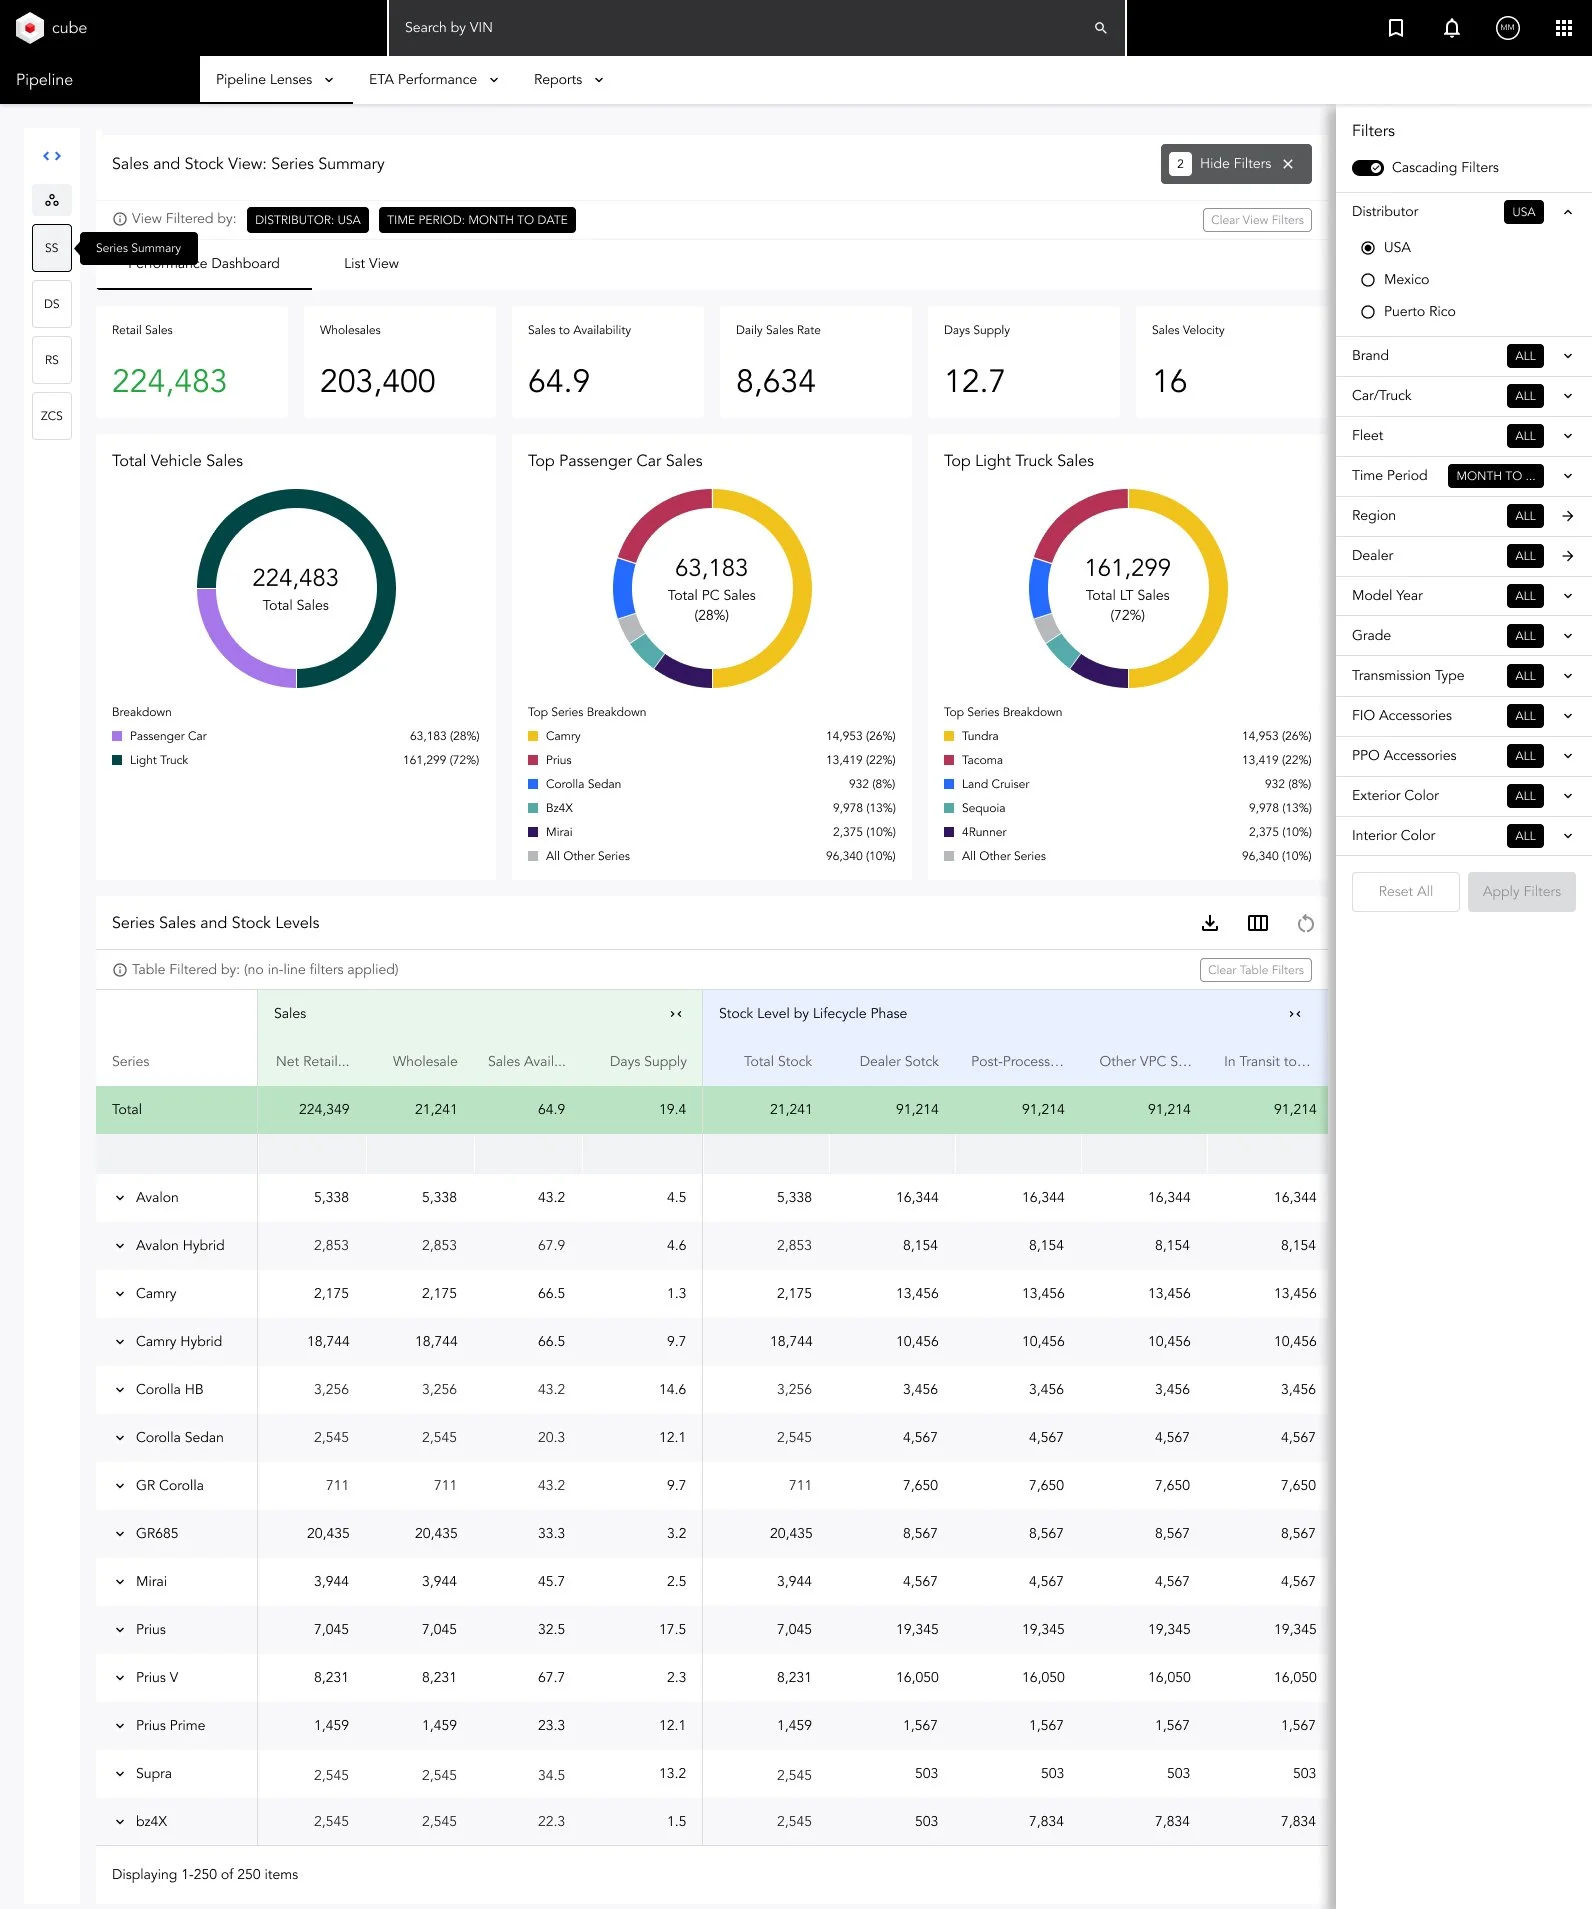Click the Apply Filters button
Image resolution: width=1592 pixels, height=1909 pixels.
(x=1521, y=892)
